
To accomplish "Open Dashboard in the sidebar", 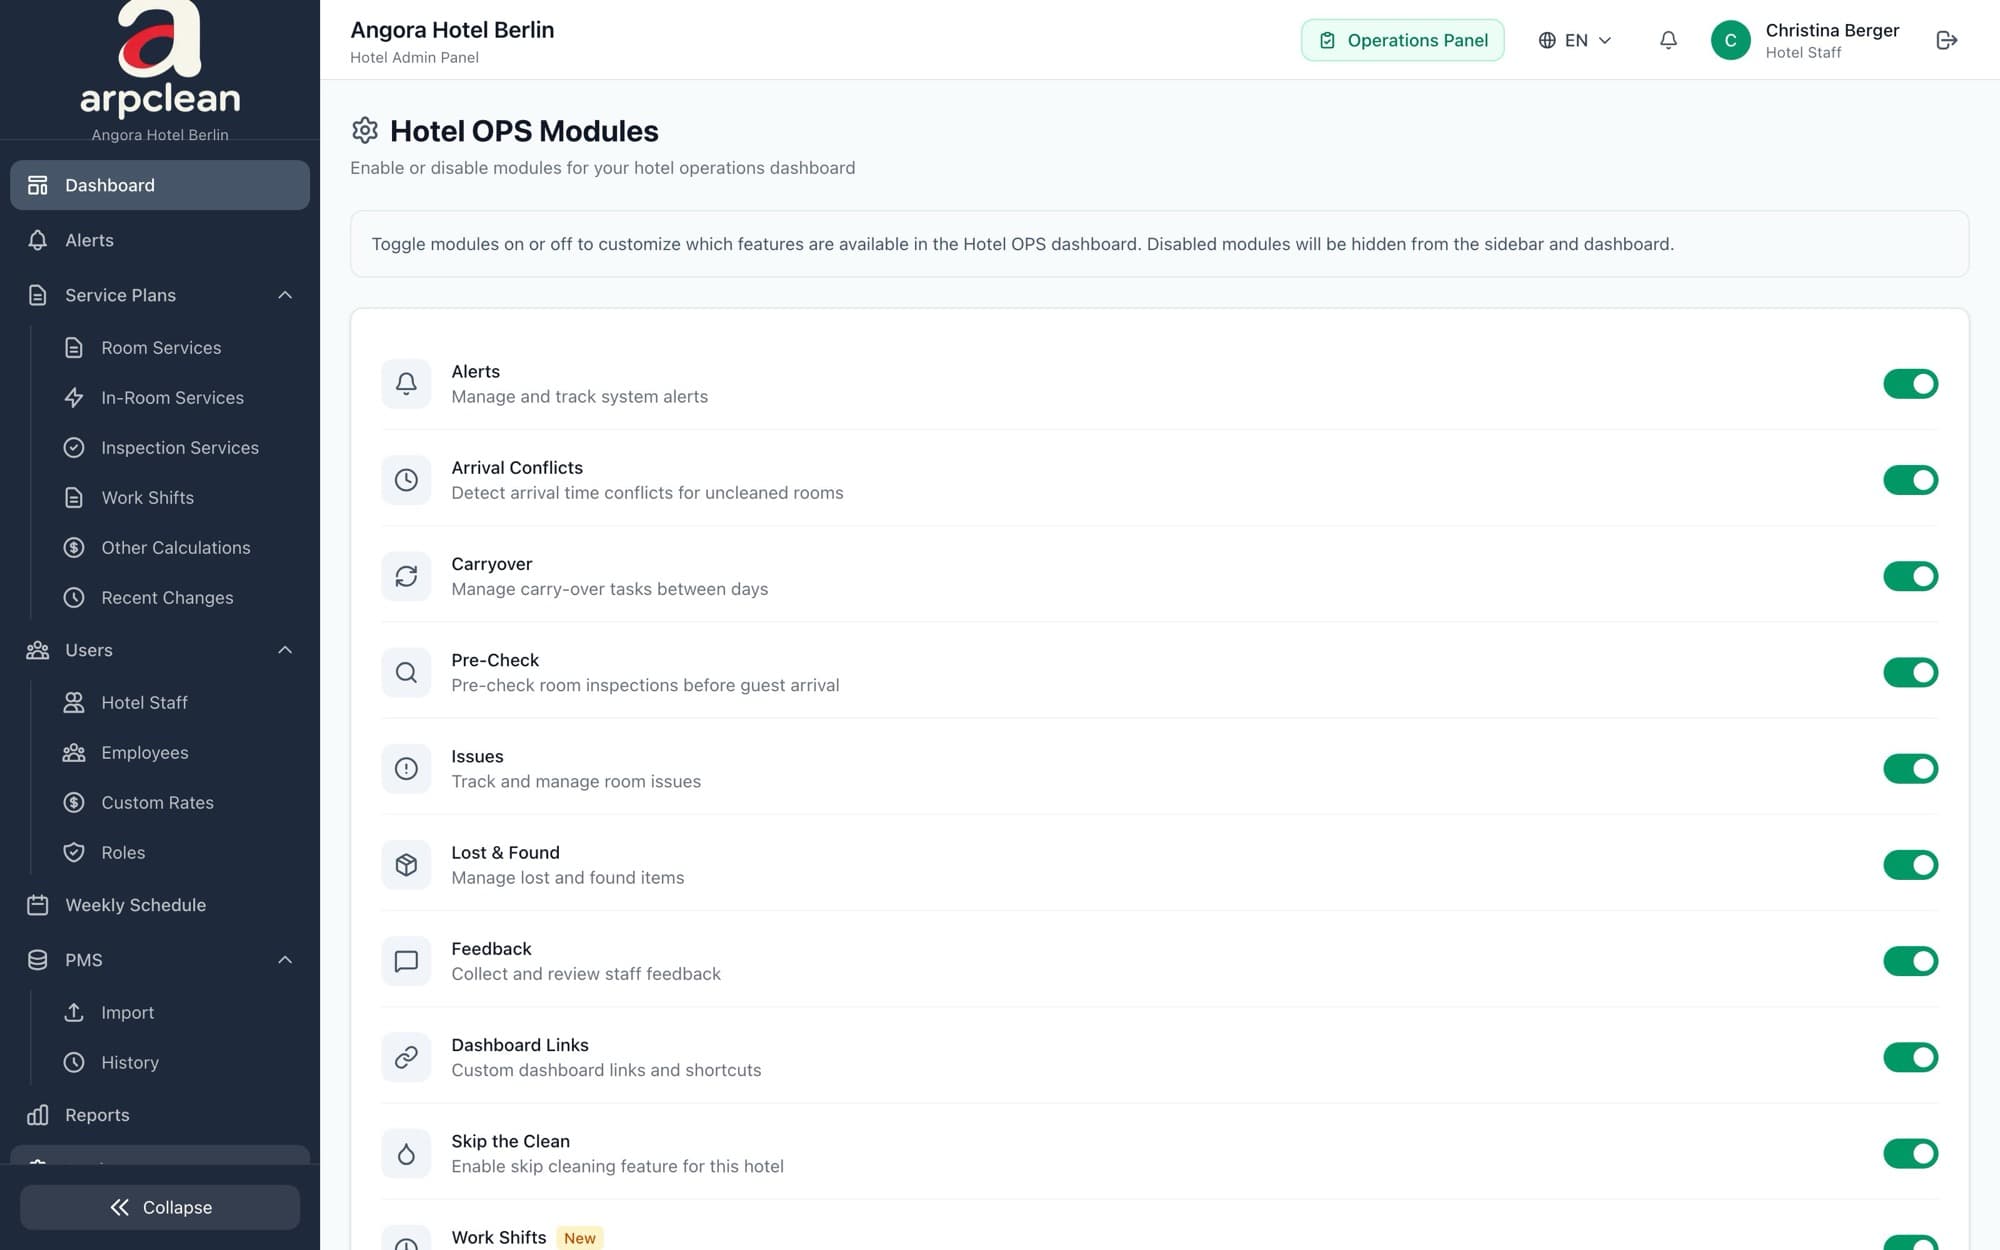I will [x=160, y=185].
